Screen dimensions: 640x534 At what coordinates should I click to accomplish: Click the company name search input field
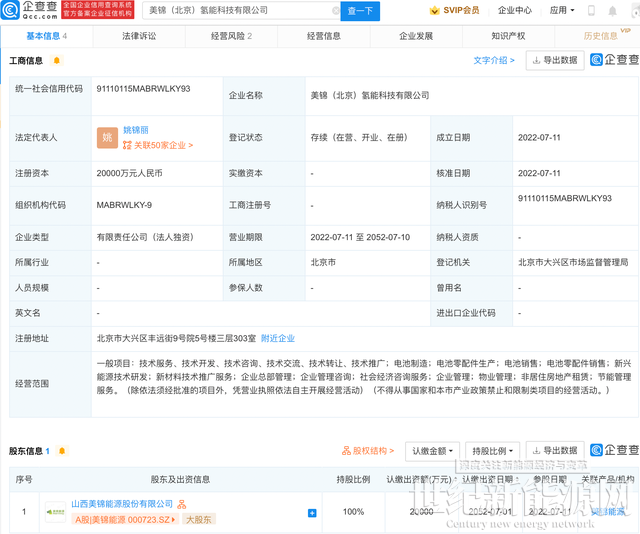click(240, 10)
